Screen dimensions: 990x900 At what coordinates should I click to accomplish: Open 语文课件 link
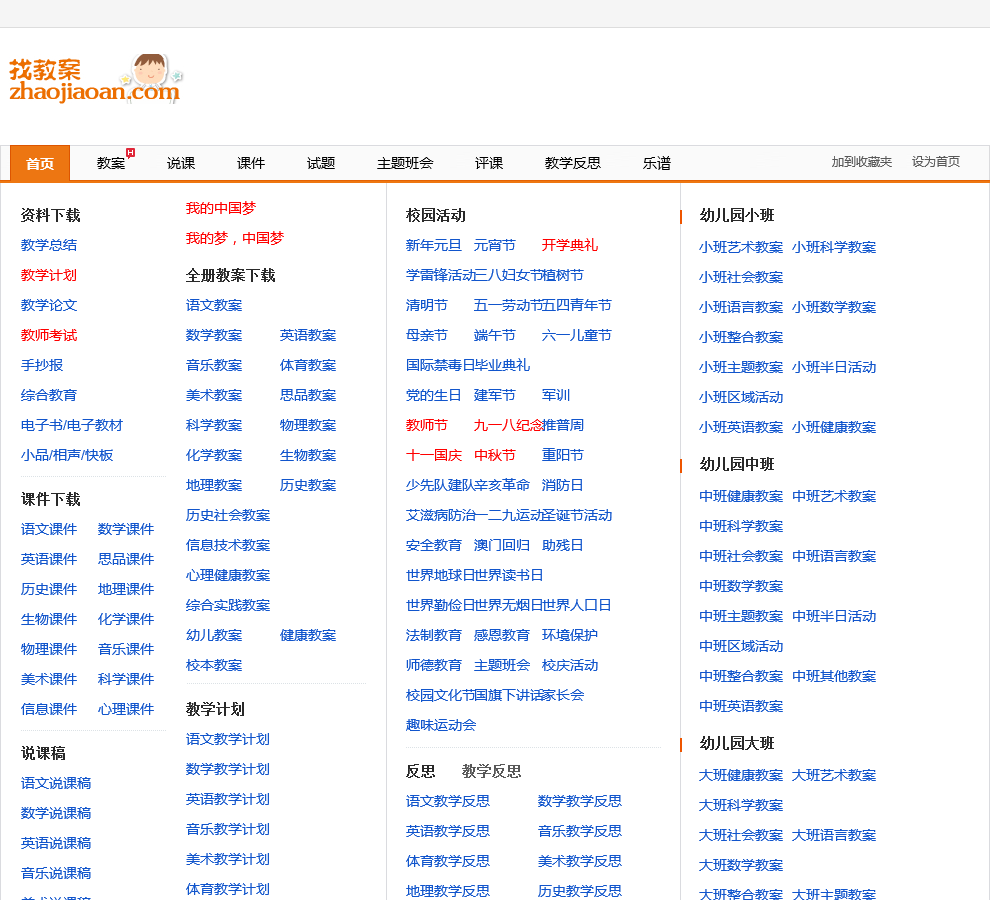point(49,529)
